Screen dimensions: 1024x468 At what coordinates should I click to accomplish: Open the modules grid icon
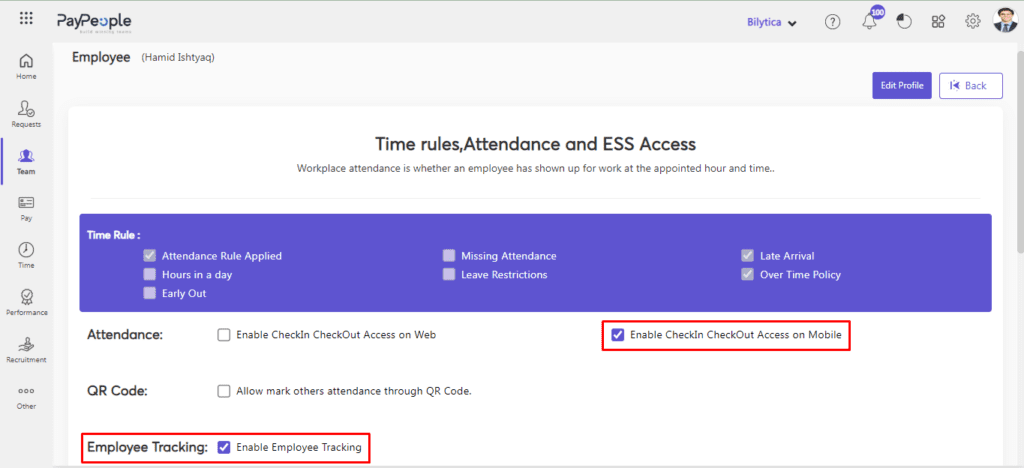tap(938, 22)
